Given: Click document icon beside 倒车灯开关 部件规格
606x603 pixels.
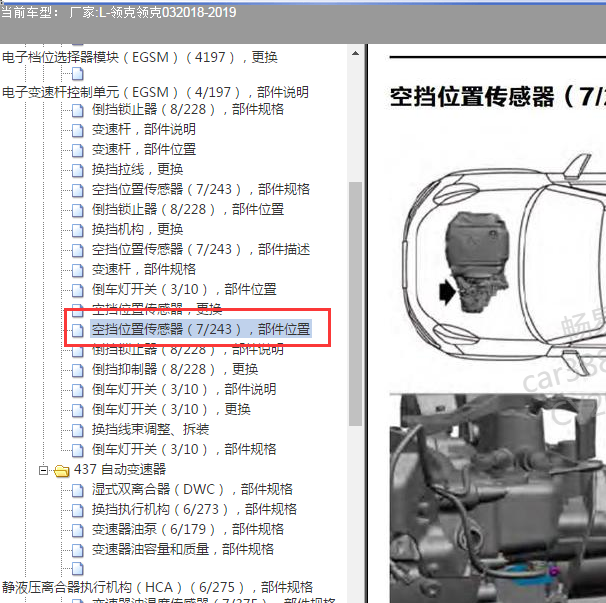Looking at the screenshot, I should [x=78, y=451].
